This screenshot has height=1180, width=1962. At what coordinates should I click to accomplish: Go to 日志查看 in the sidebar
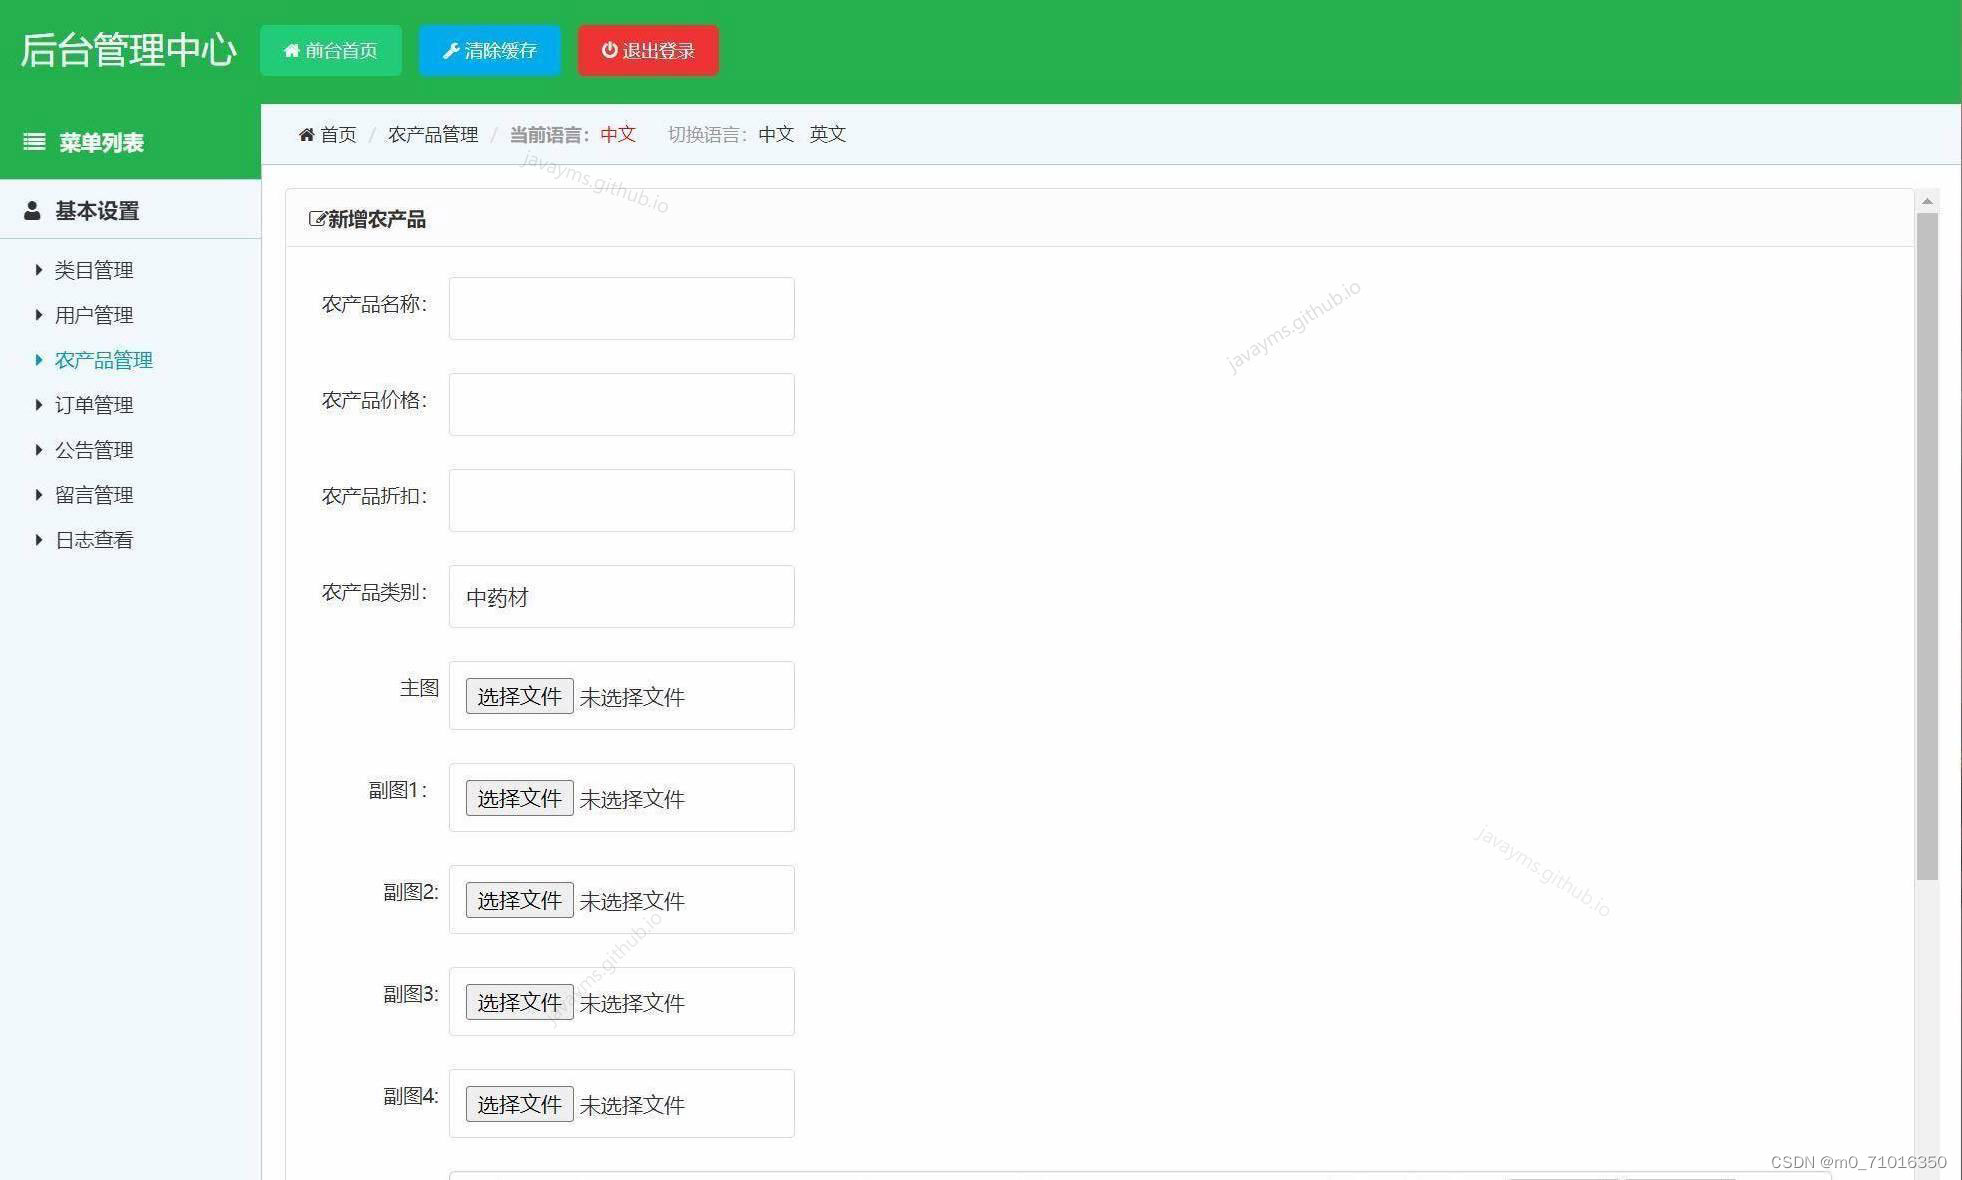click(x=93, y=540)
